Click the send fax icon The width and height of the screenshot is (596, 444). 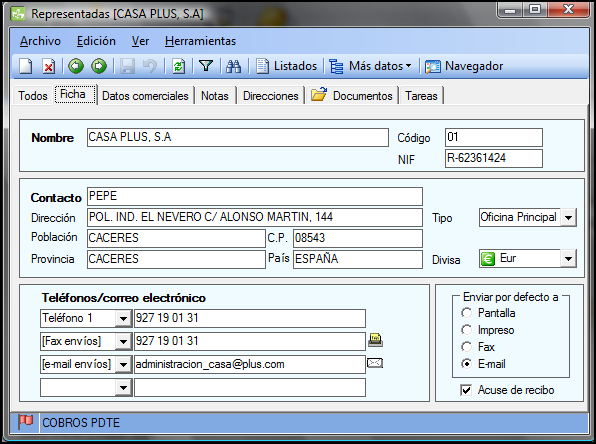(x=375, y=340)
